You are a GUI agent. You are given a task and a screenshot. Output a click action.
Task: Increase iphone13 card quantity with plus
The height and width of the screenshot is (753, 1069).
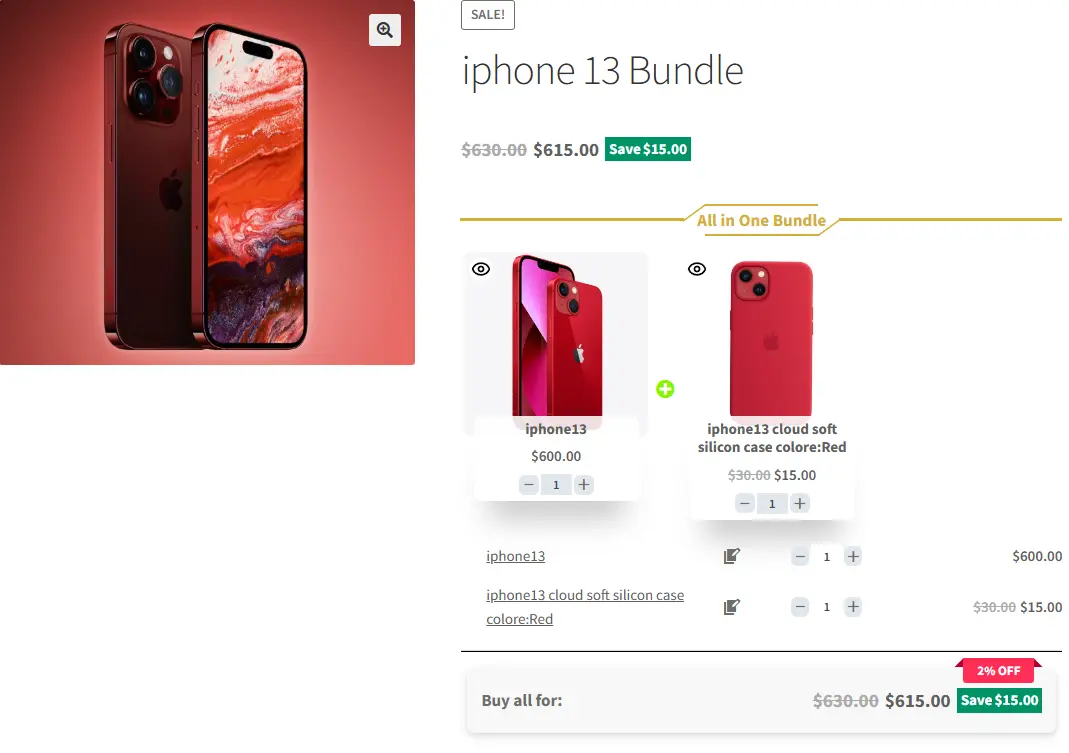pos(584,485)
